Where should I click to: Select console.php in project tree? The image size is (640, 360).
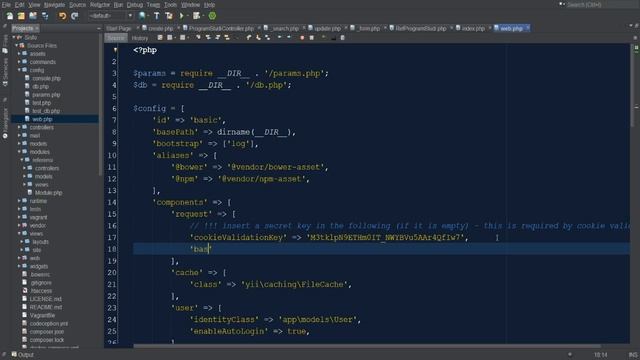coord(46,78)
